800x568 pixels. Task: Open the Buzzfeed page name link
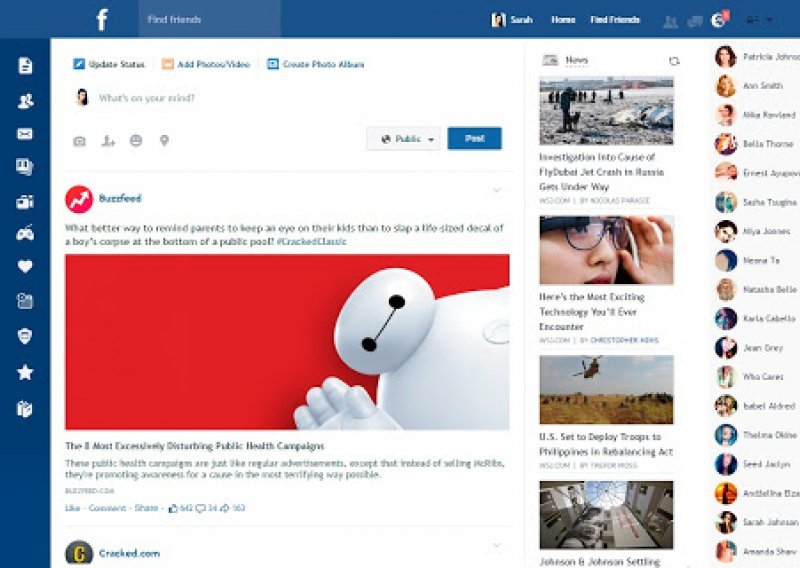click(x=120, y=199)
